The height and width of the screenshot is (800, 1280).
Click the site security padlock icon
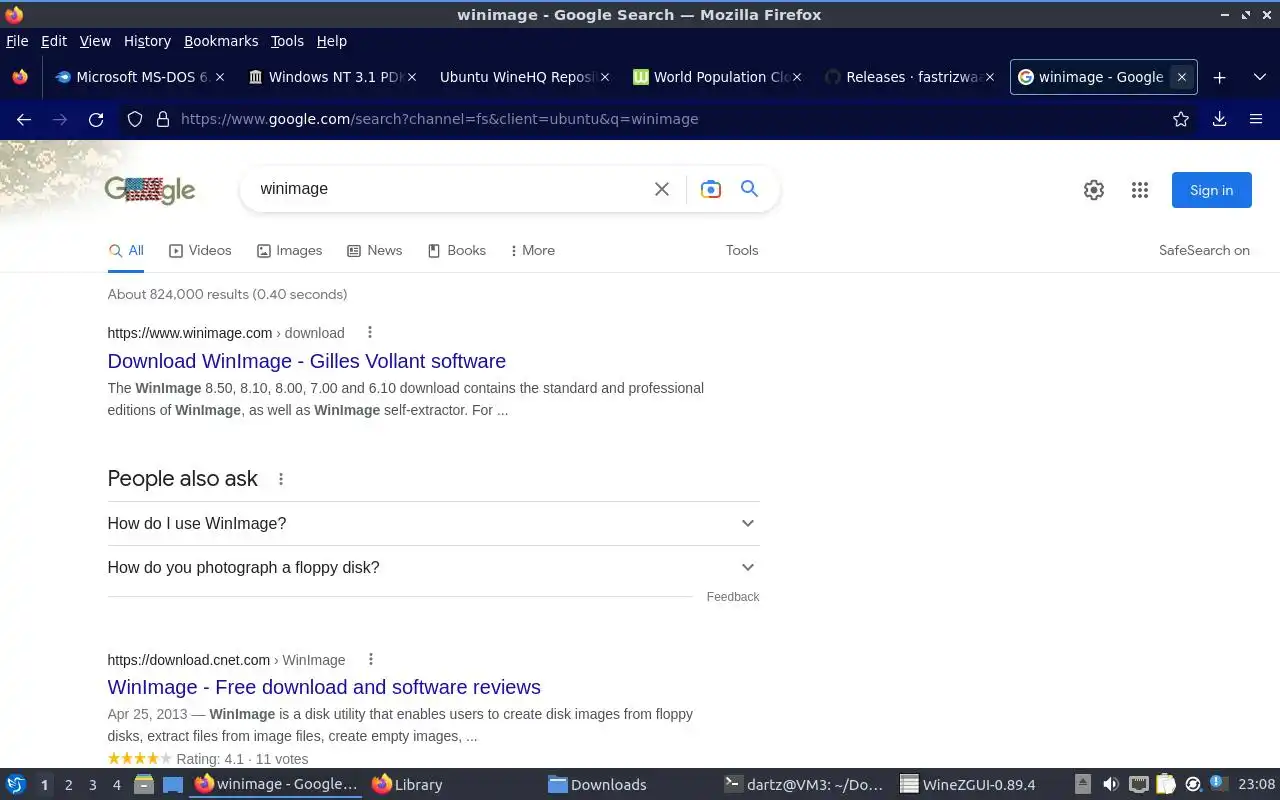coord(163,119)
